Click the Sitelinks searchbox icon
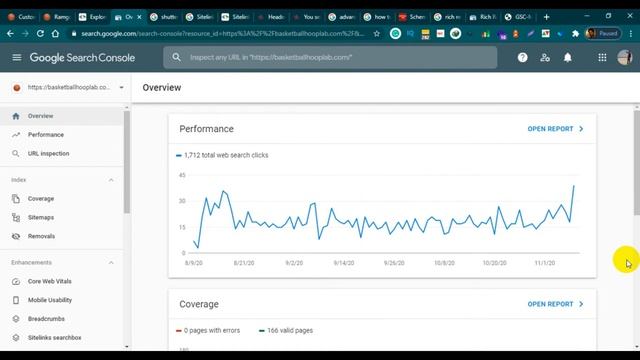 click(x=16, y=338)
